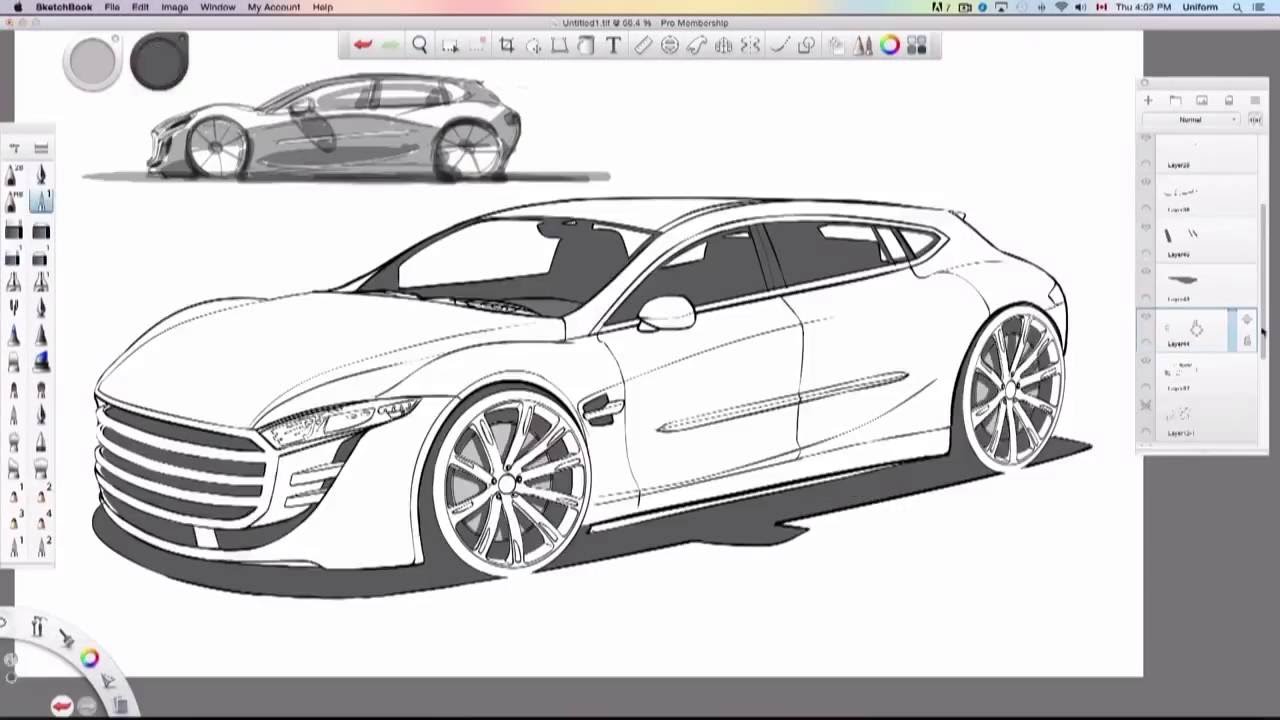The width and height of the screenshot is (1280, 720).
Task: Hide Layer 44 with its visibility eye
Action: point(1146,317)
